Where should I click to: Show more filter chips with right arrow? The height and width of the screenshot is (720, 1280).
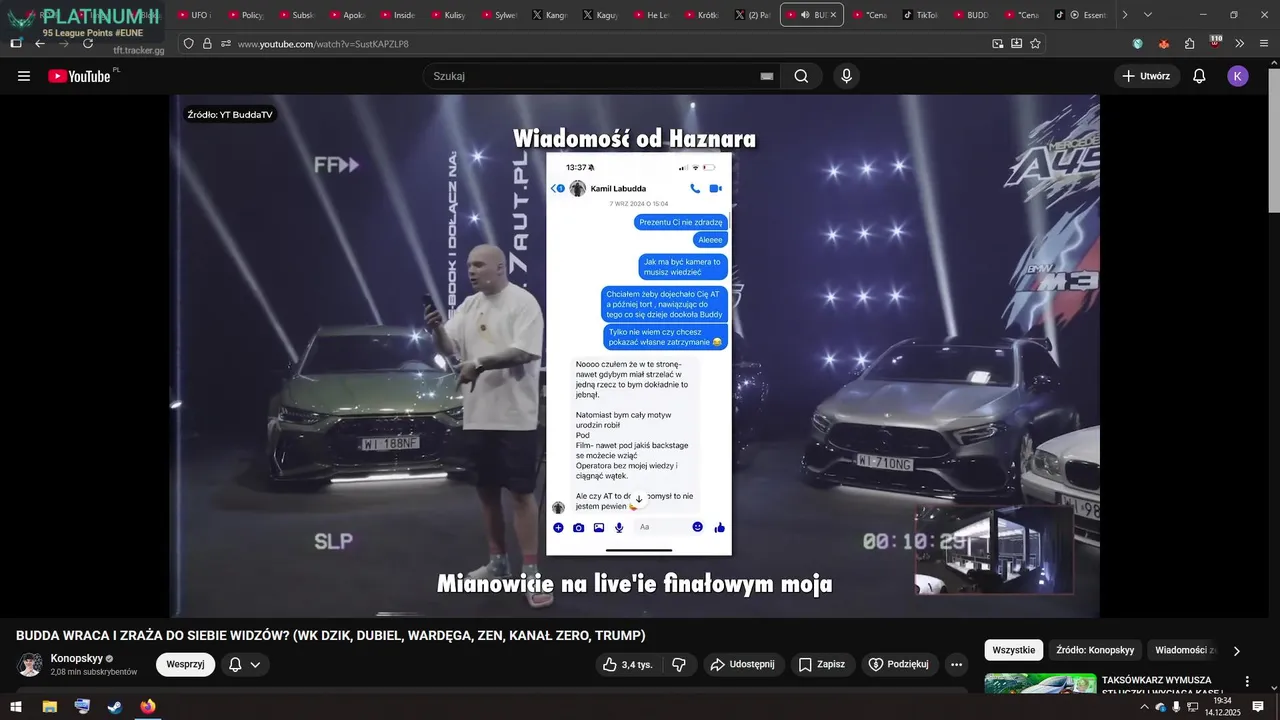point(1236,651)
